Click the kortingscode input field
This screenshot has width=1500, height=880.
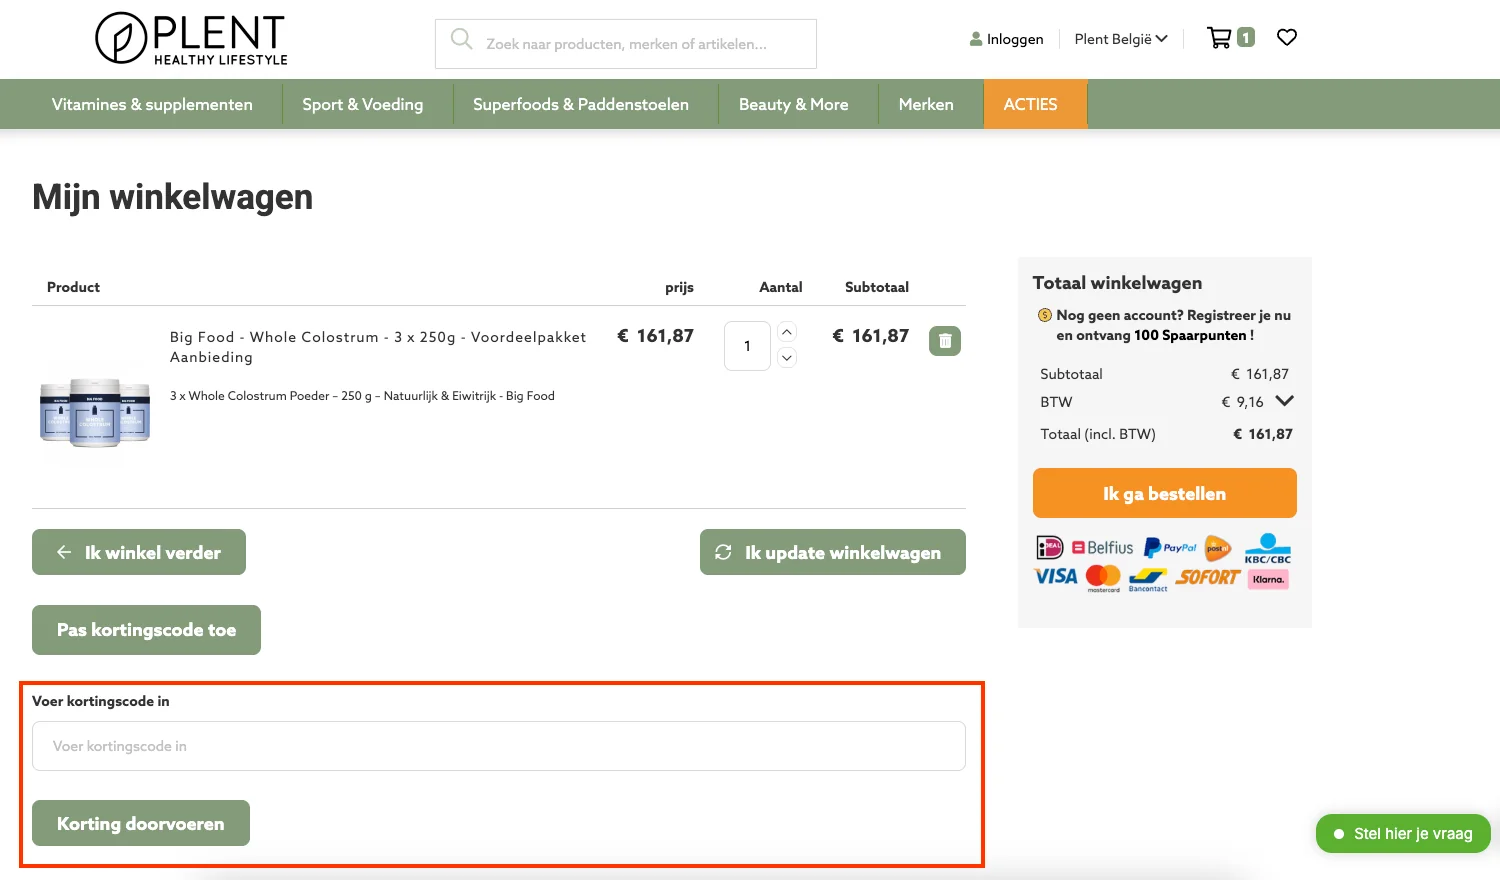click(x=498, y=745)
